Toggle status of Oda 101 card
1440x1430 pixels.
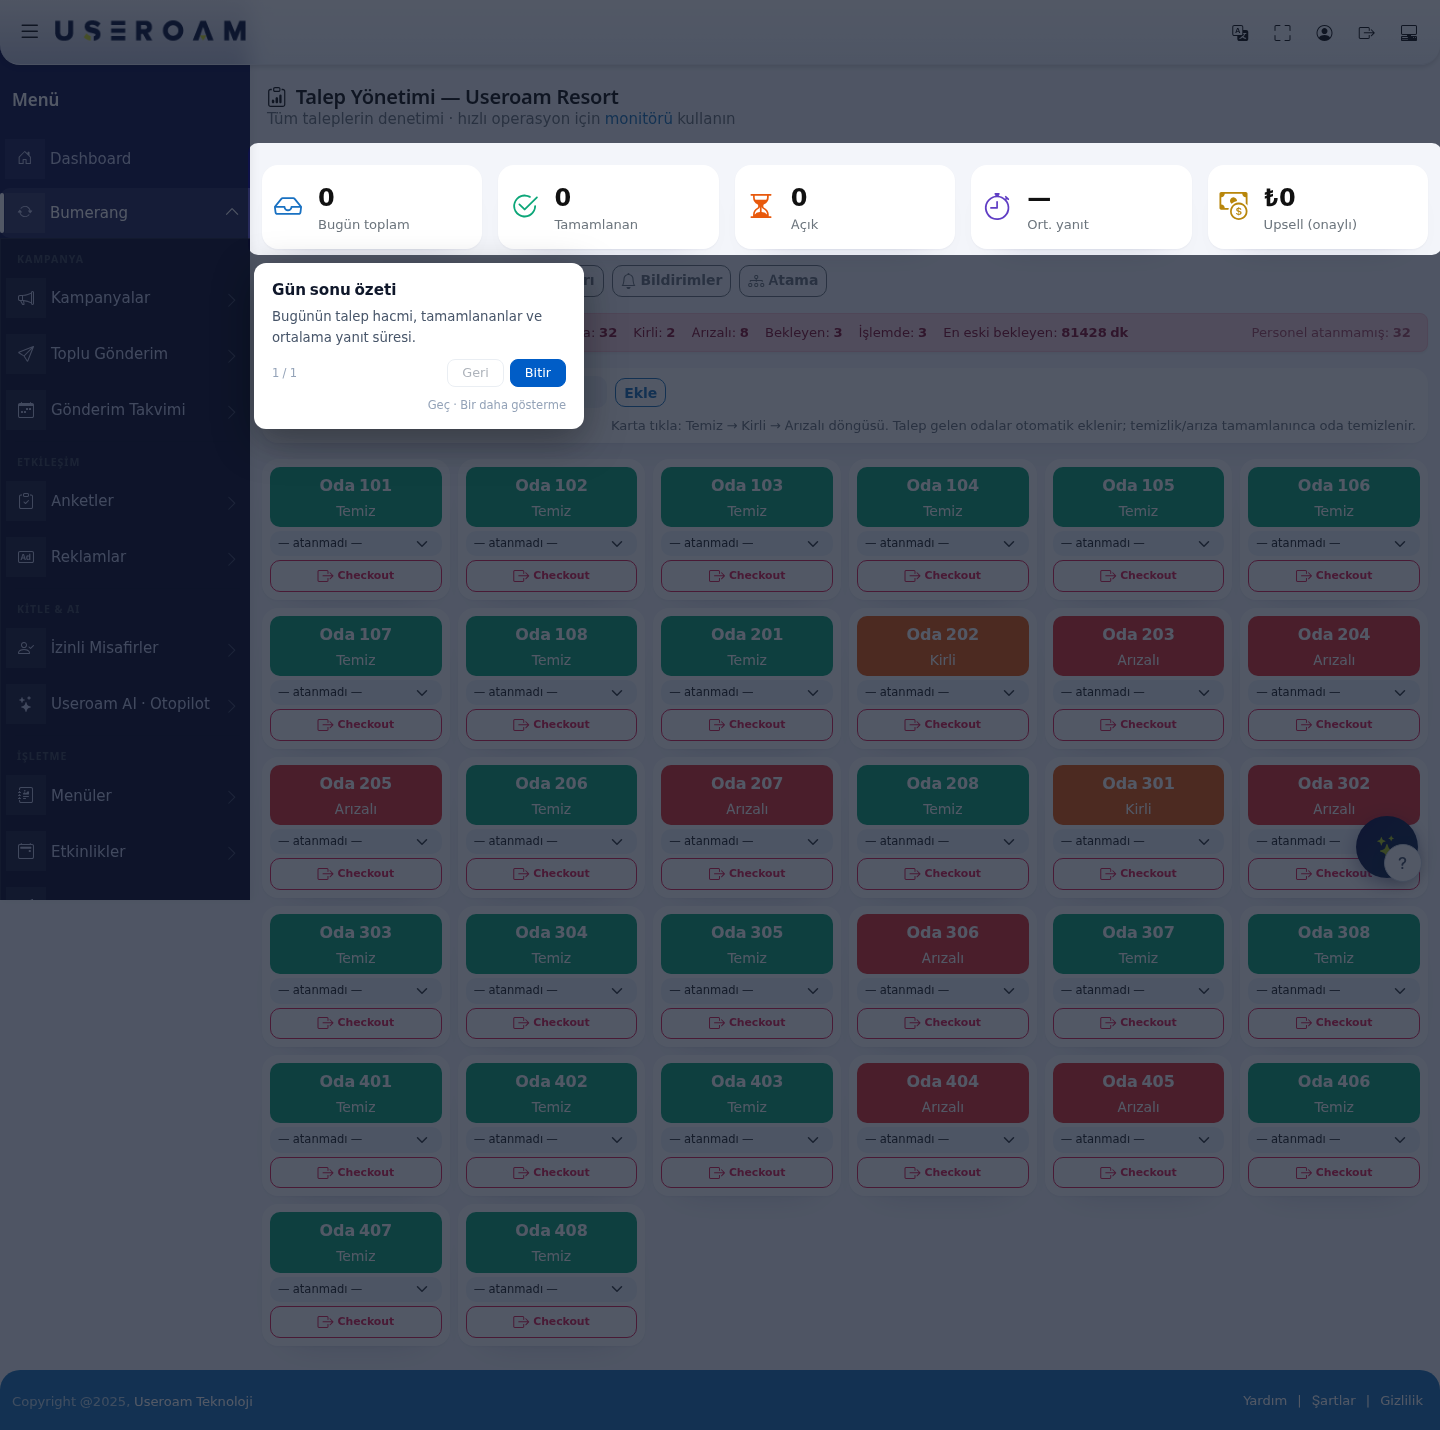pos(356,497)
